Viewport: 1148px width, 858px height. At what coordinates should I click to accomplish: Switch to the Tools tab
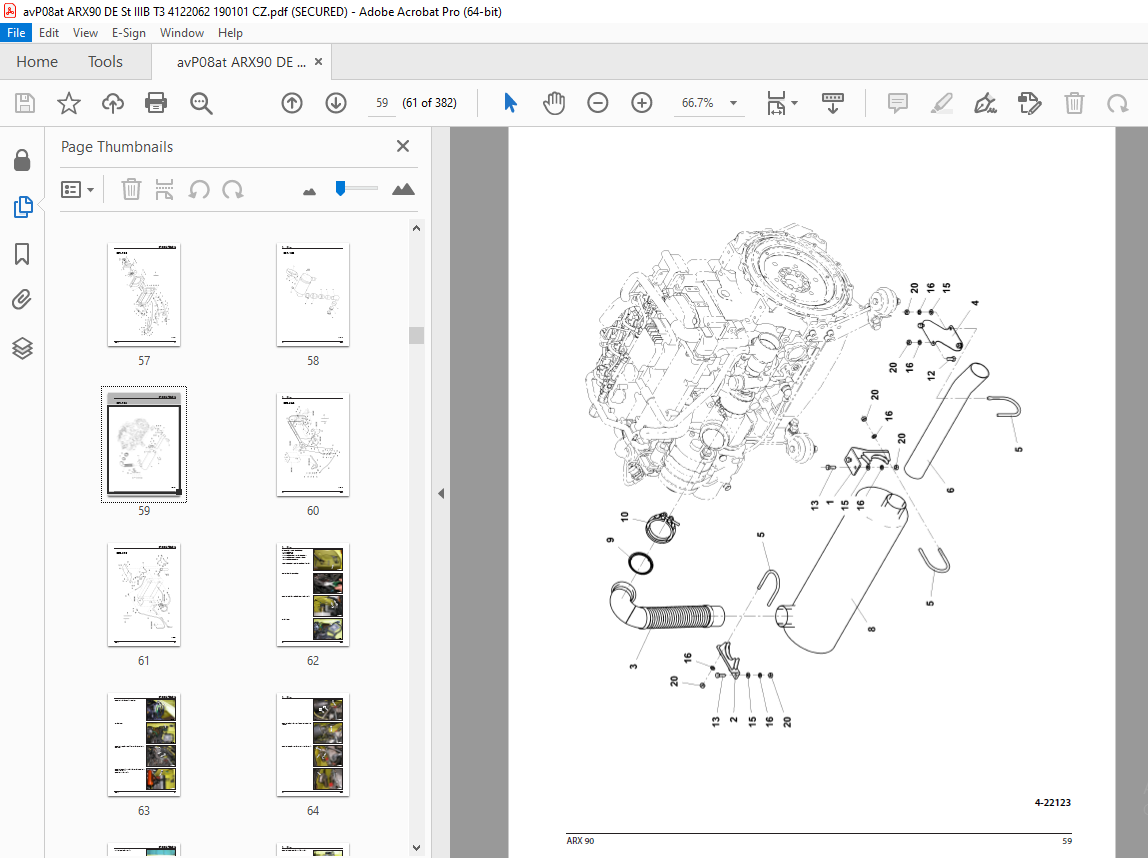[105, 62]
